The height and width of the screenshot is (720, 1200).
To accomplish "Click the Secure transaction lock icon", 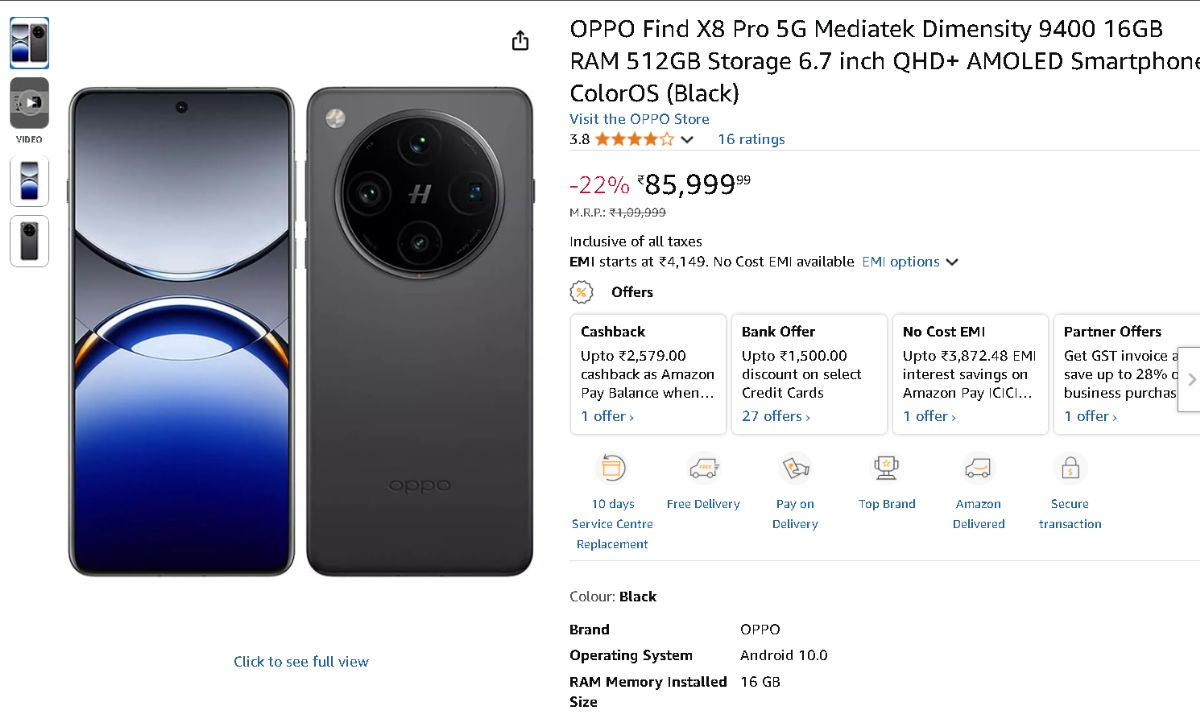I will pyautogui.click(x=1070, y=468).
